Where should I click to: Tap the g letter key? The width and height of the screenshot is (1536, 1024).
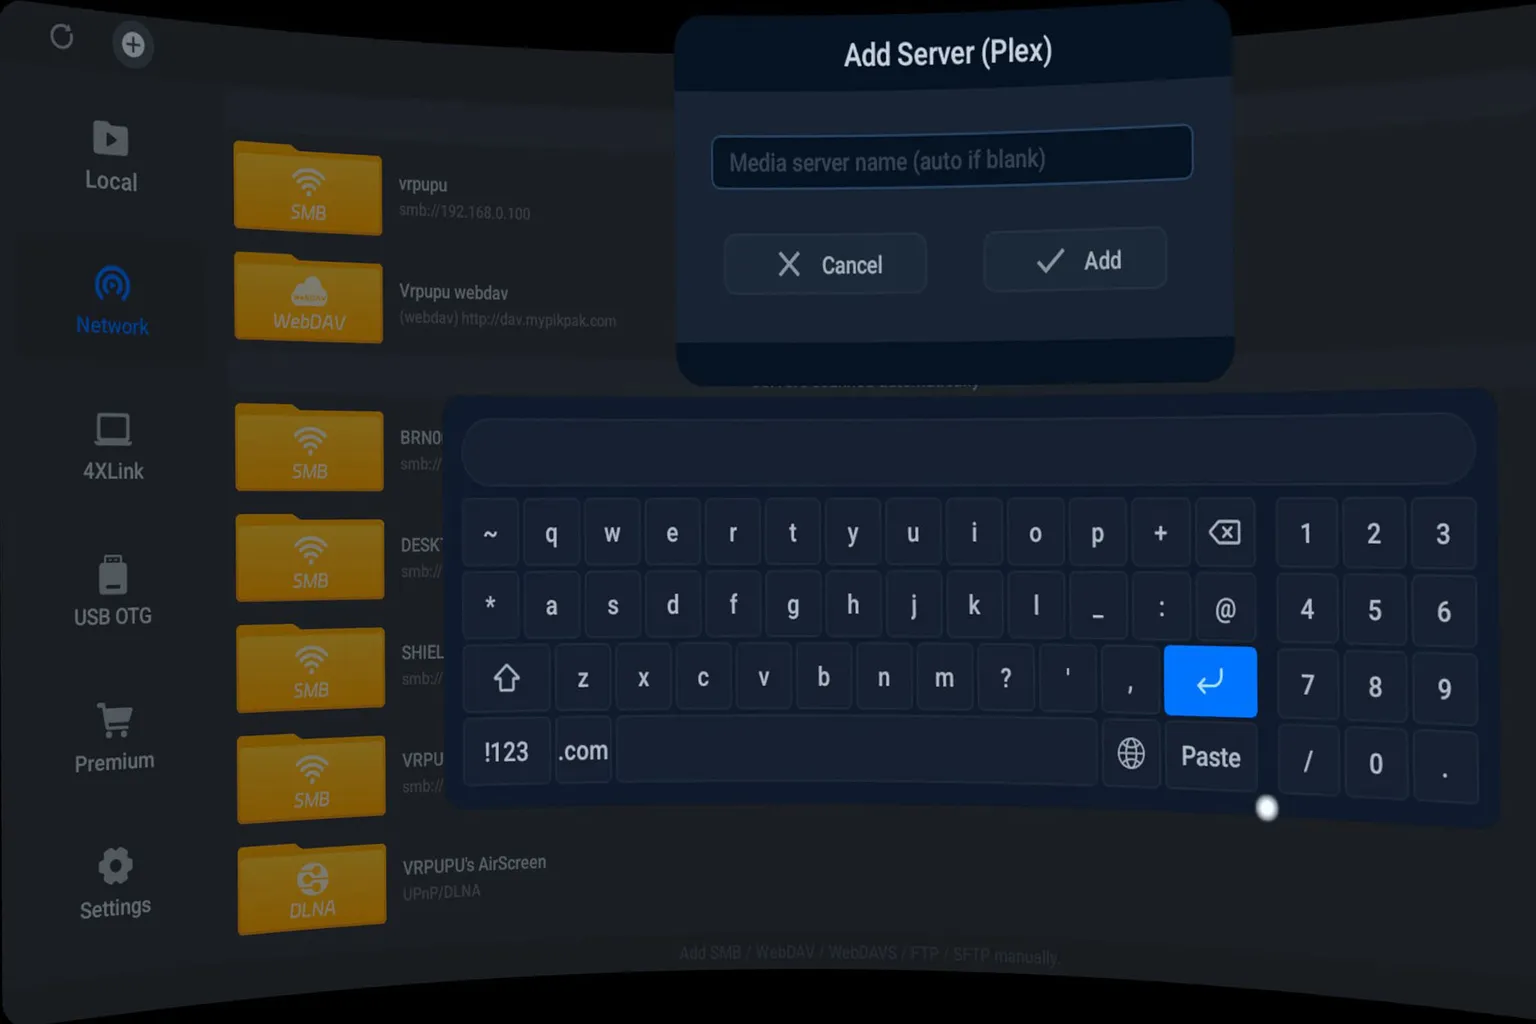tap(793, 605)
